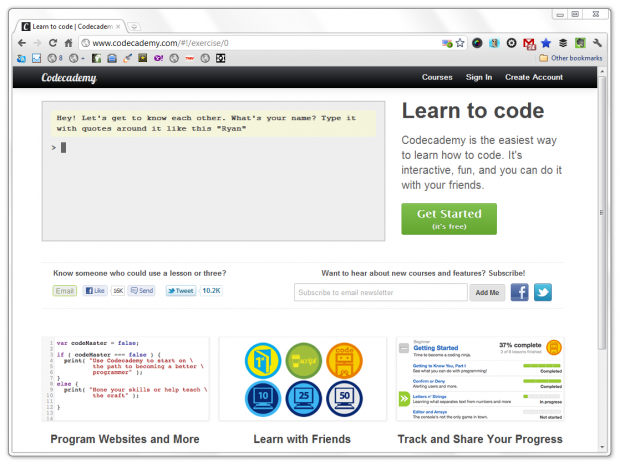Click Track and Share Your Progress heading
620x464 pixels.
click(480, 439)
